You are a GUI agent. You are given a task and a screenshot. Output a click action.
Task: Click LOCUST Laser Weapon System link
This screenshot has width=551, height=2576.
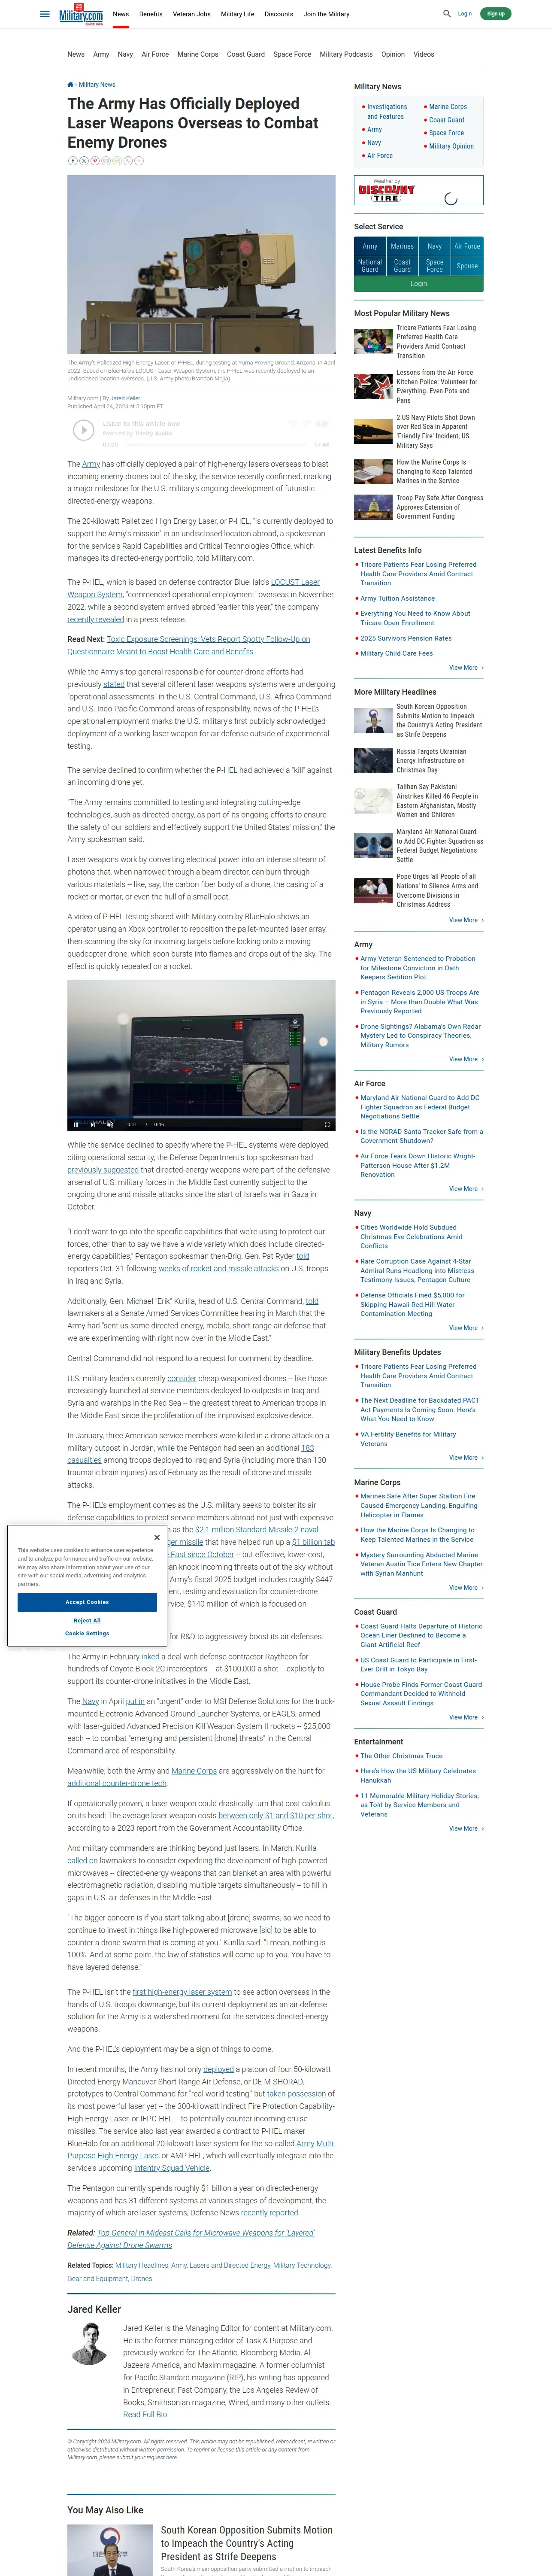(194, 588)
